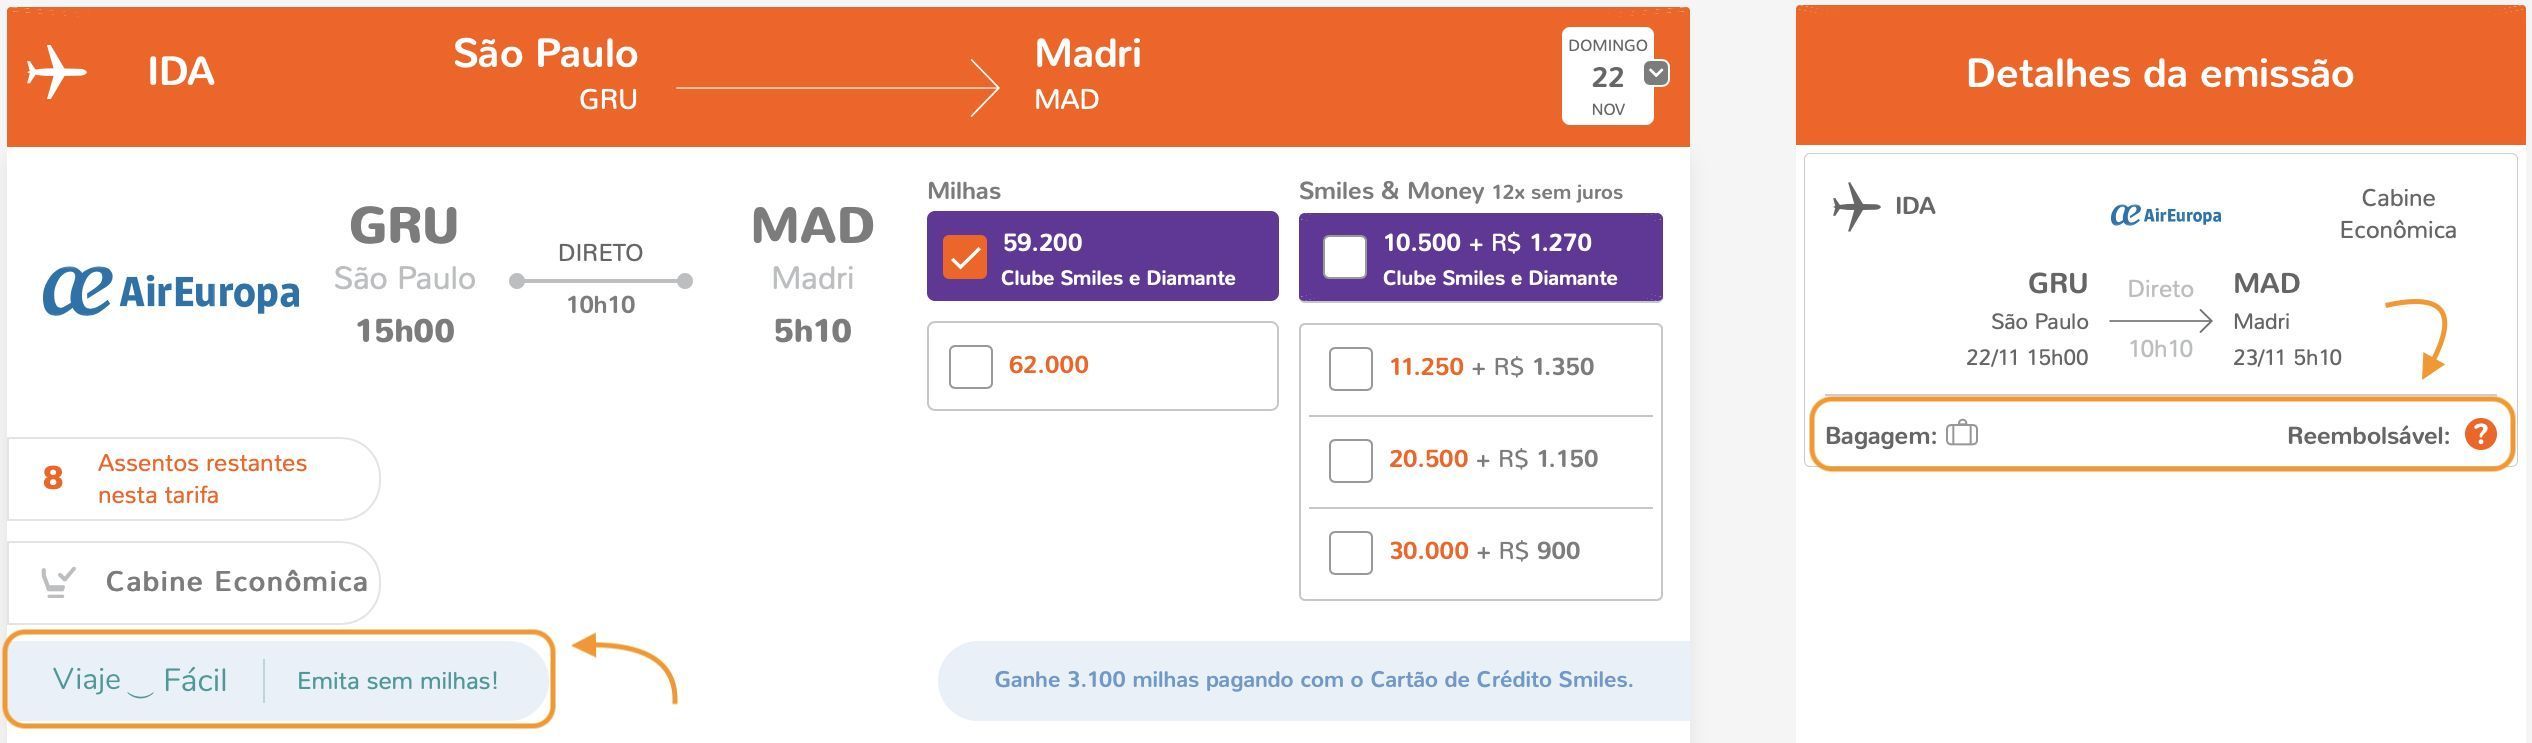The image size is (2532, 743).
Task: Click the seat icon beside Cabine Econômica
Action: [x=58, y=581]
